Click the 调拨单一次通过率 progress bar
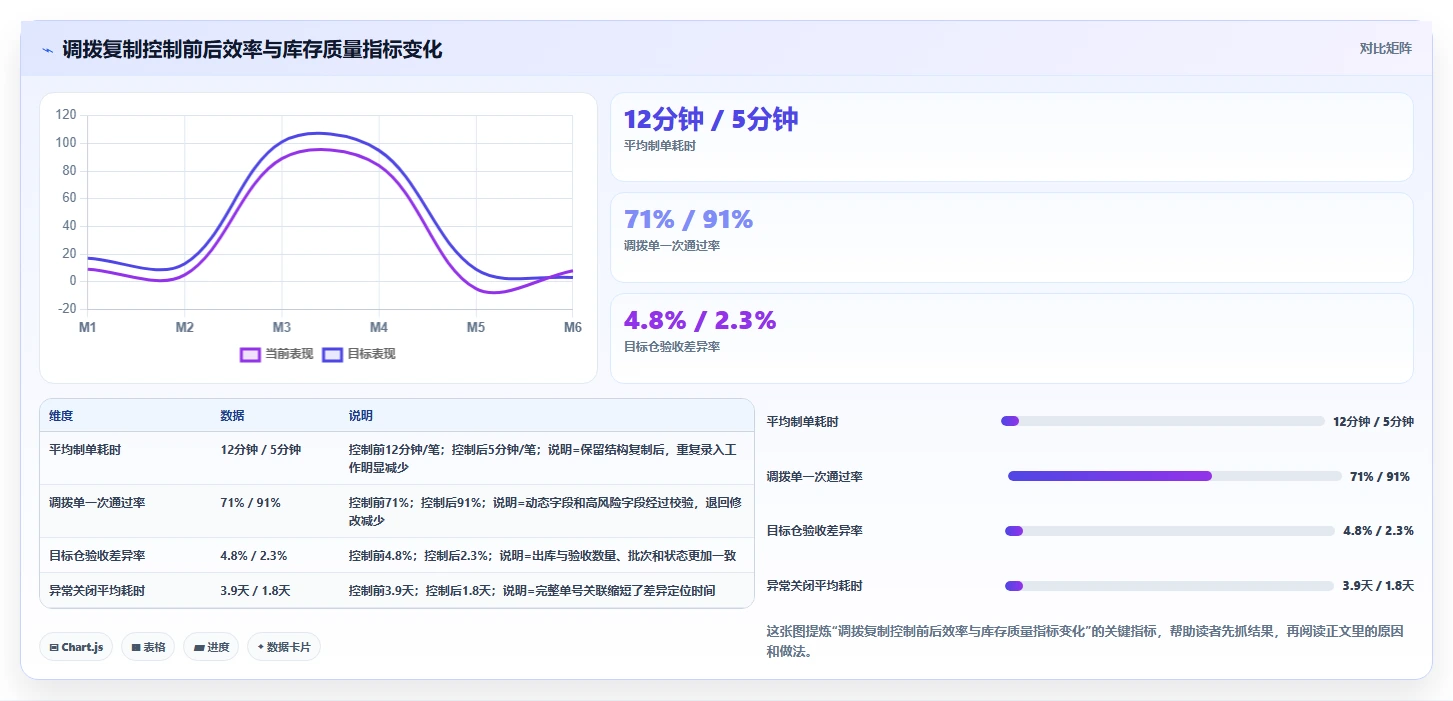Viewport: 1453px width, 701px height. point(1175,476)
